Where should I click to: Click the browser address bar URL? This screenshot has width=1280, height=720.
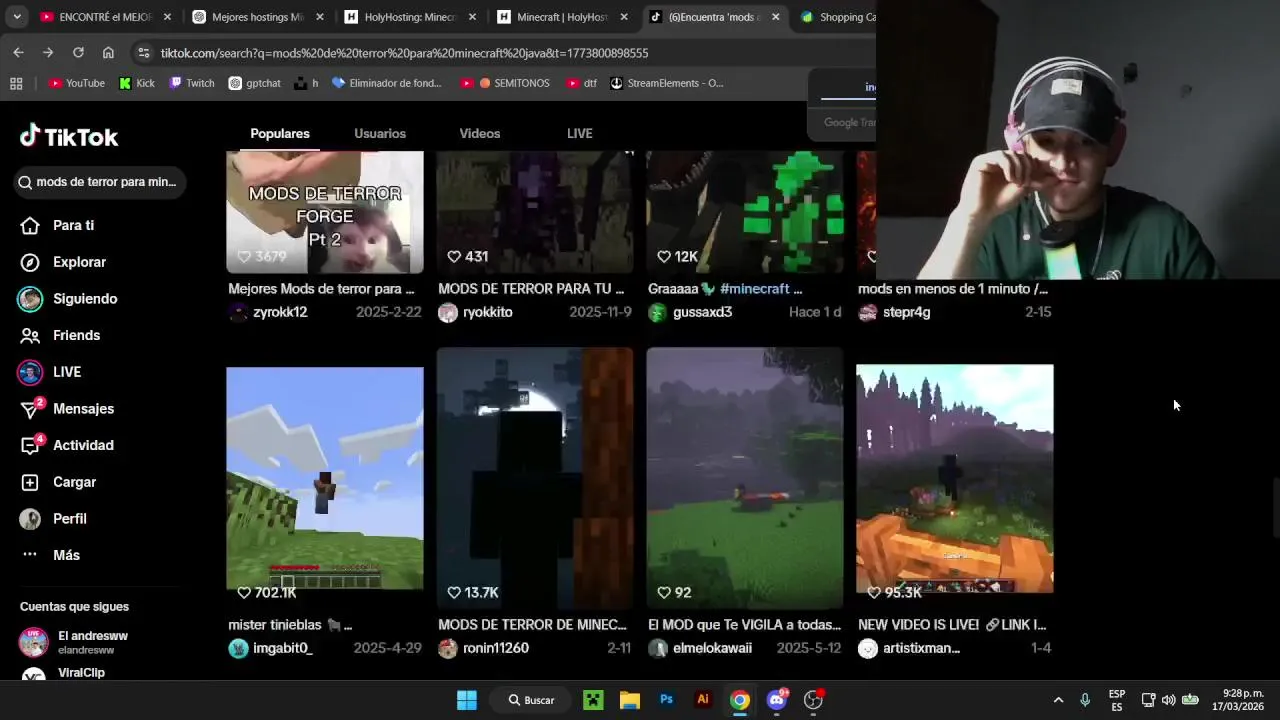click(404, 53)
